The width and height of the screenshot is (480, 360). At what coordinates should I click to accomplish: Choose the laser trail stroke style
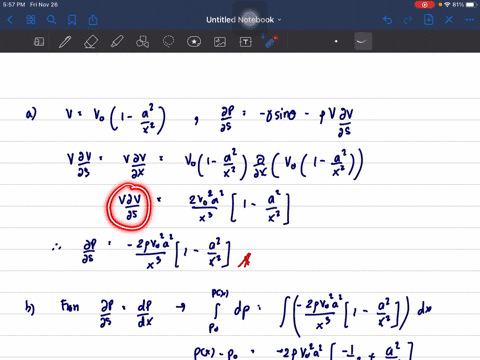click(x=363, y=41)
